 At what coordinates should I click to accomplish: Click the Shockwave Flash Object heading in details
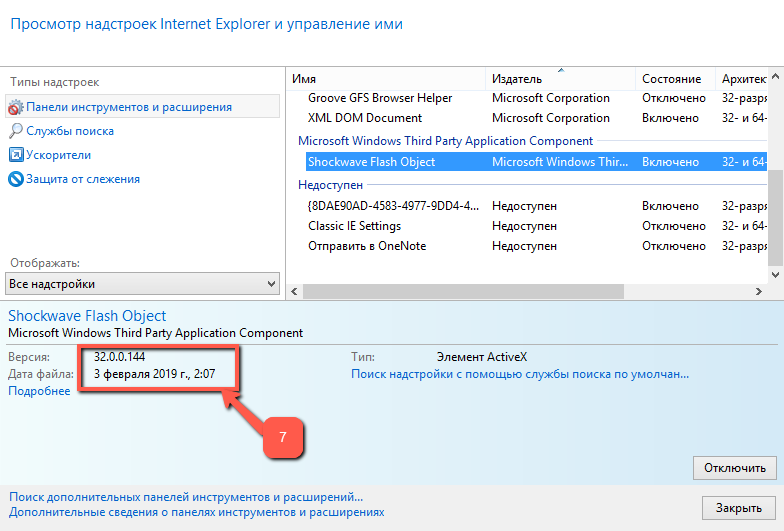tap(87, 316)
